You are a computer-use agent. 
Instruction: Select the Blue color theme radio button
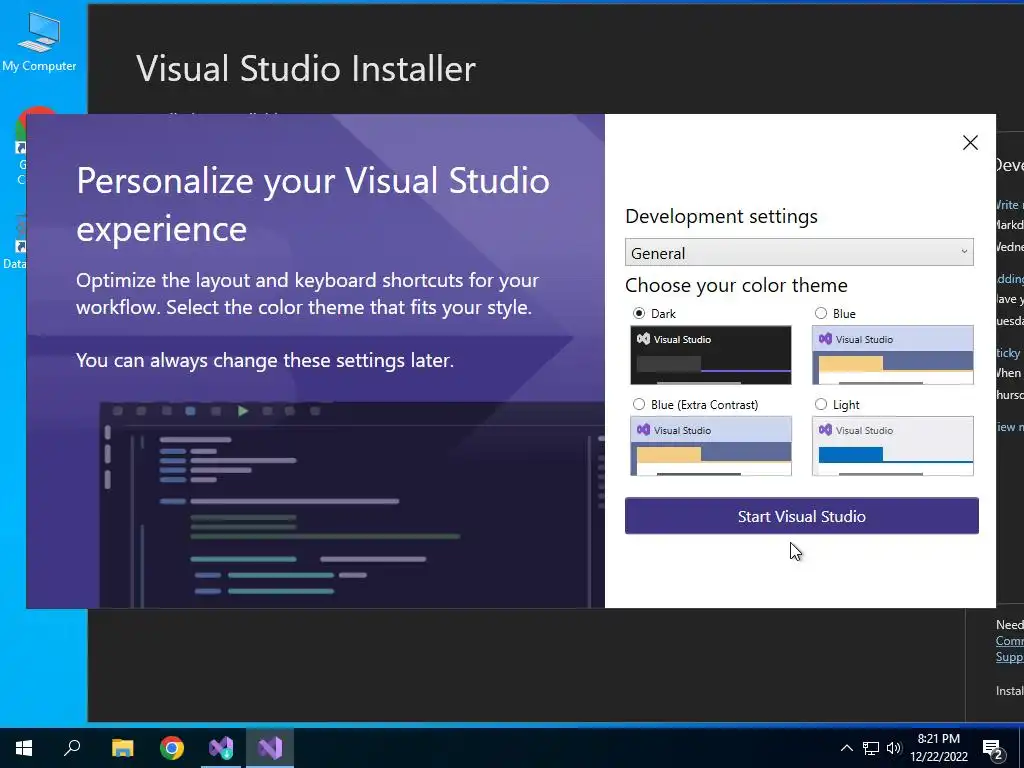pos(821,313)
